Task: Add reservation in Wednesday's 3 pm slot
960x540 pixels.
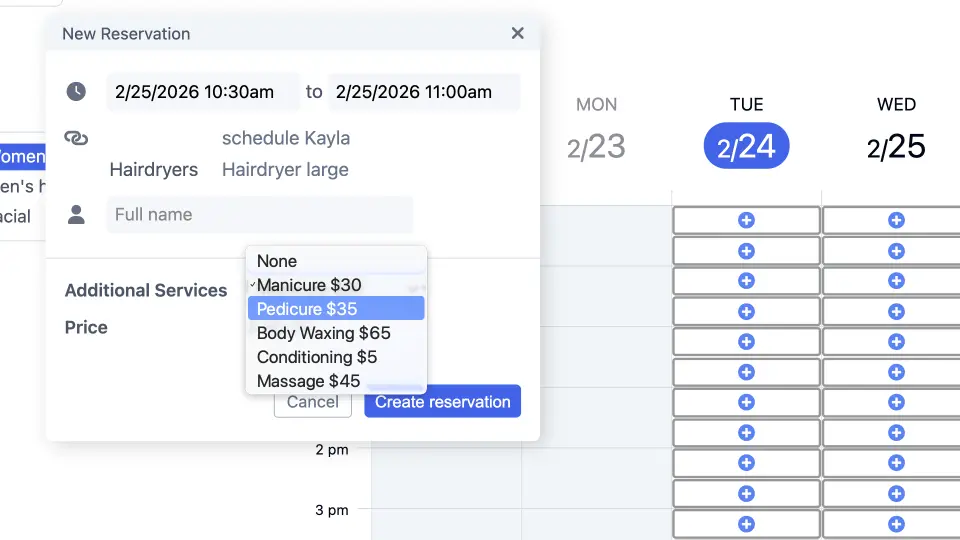Action: (896, 524)
